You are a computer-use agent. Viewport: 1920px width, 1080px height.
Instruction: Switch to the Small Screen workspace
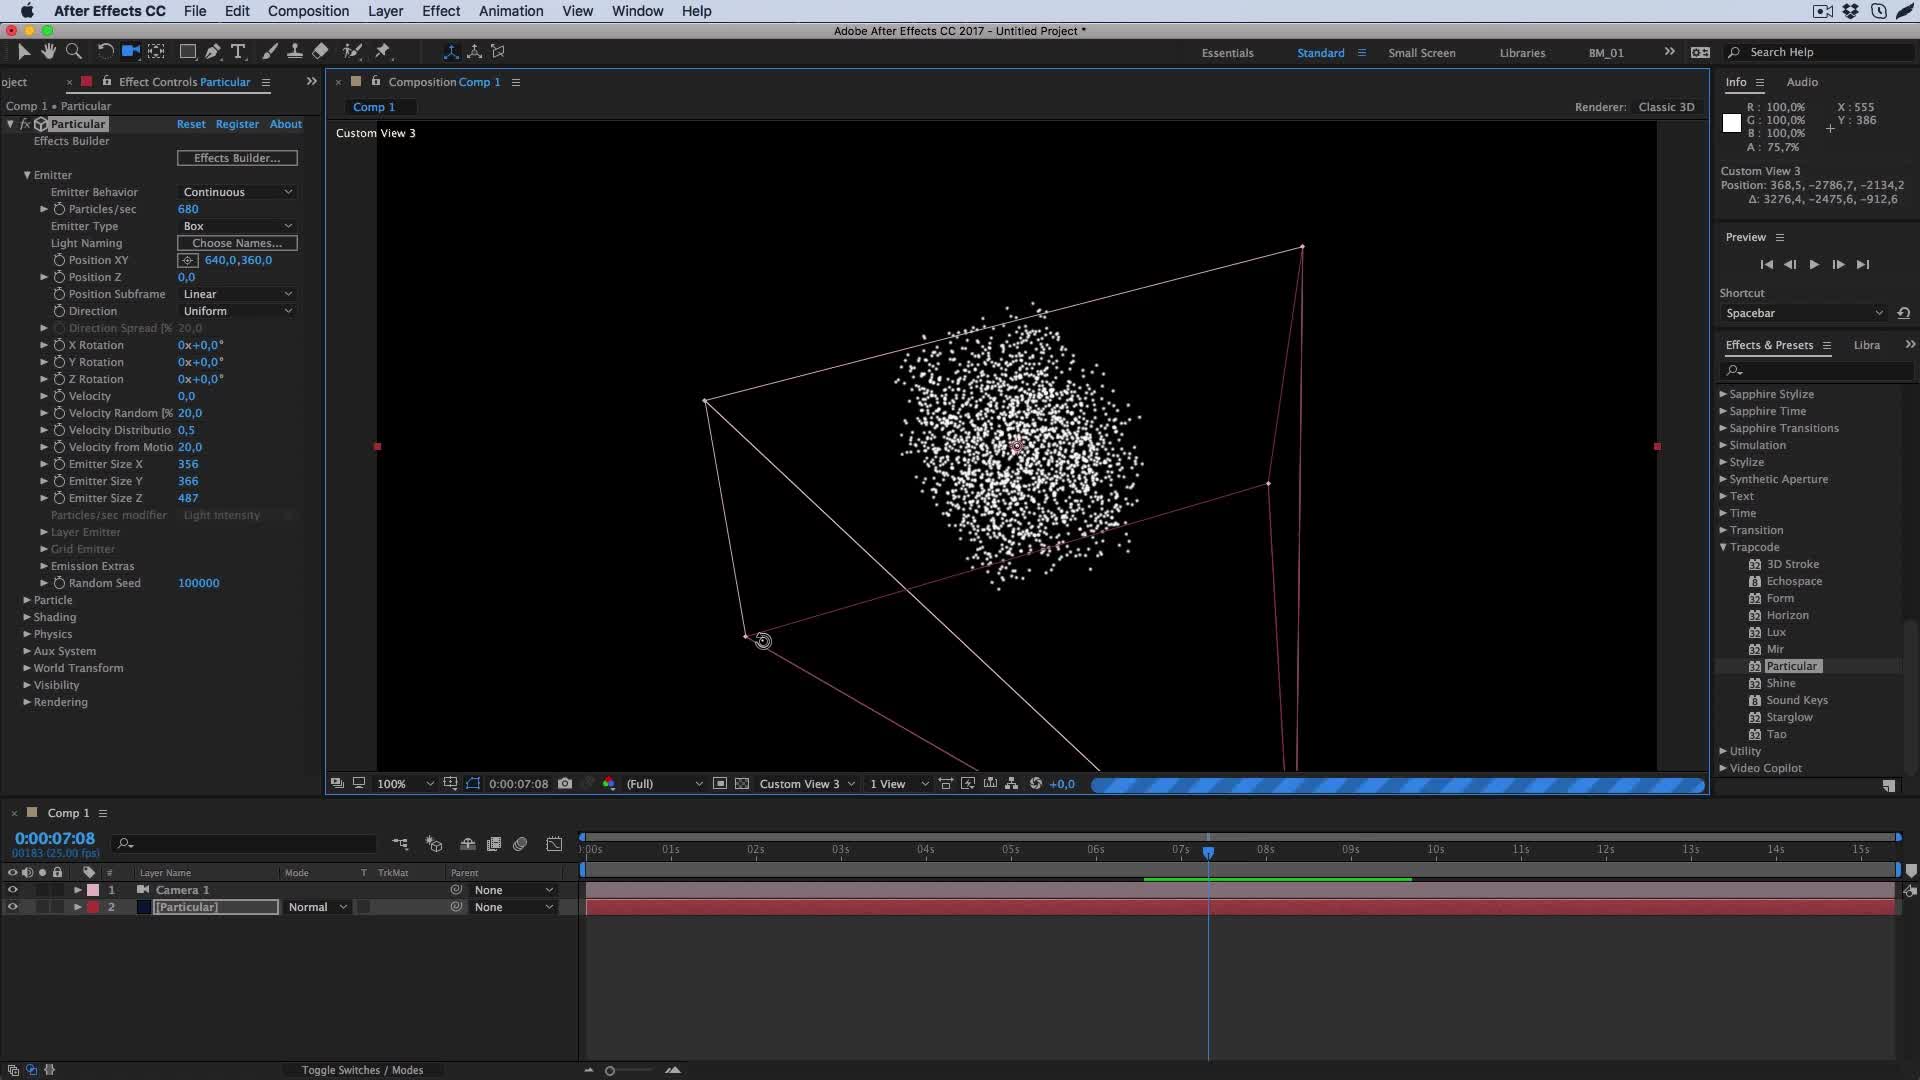1421,53
